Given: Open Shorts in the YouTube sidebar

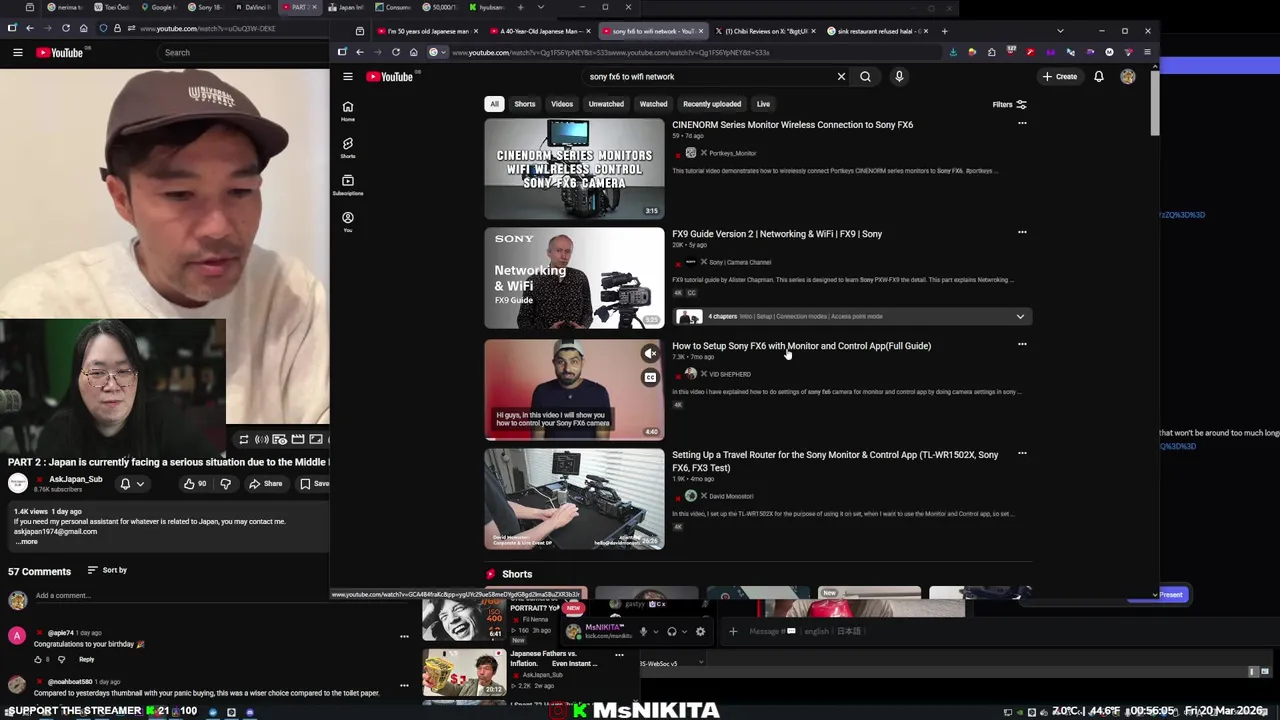Looking at the screenshot, I should pos(348,148).
